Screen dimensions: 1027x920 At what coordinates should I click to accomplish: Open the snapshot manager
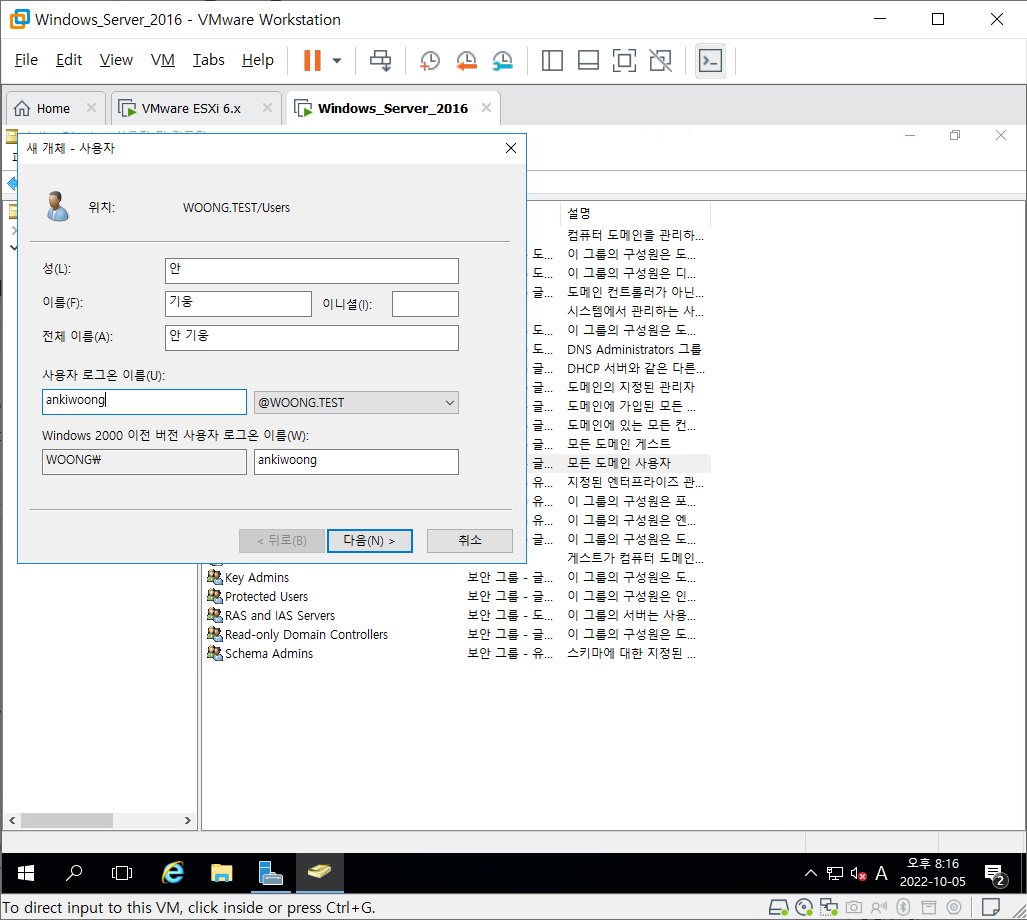coord(502,60)
